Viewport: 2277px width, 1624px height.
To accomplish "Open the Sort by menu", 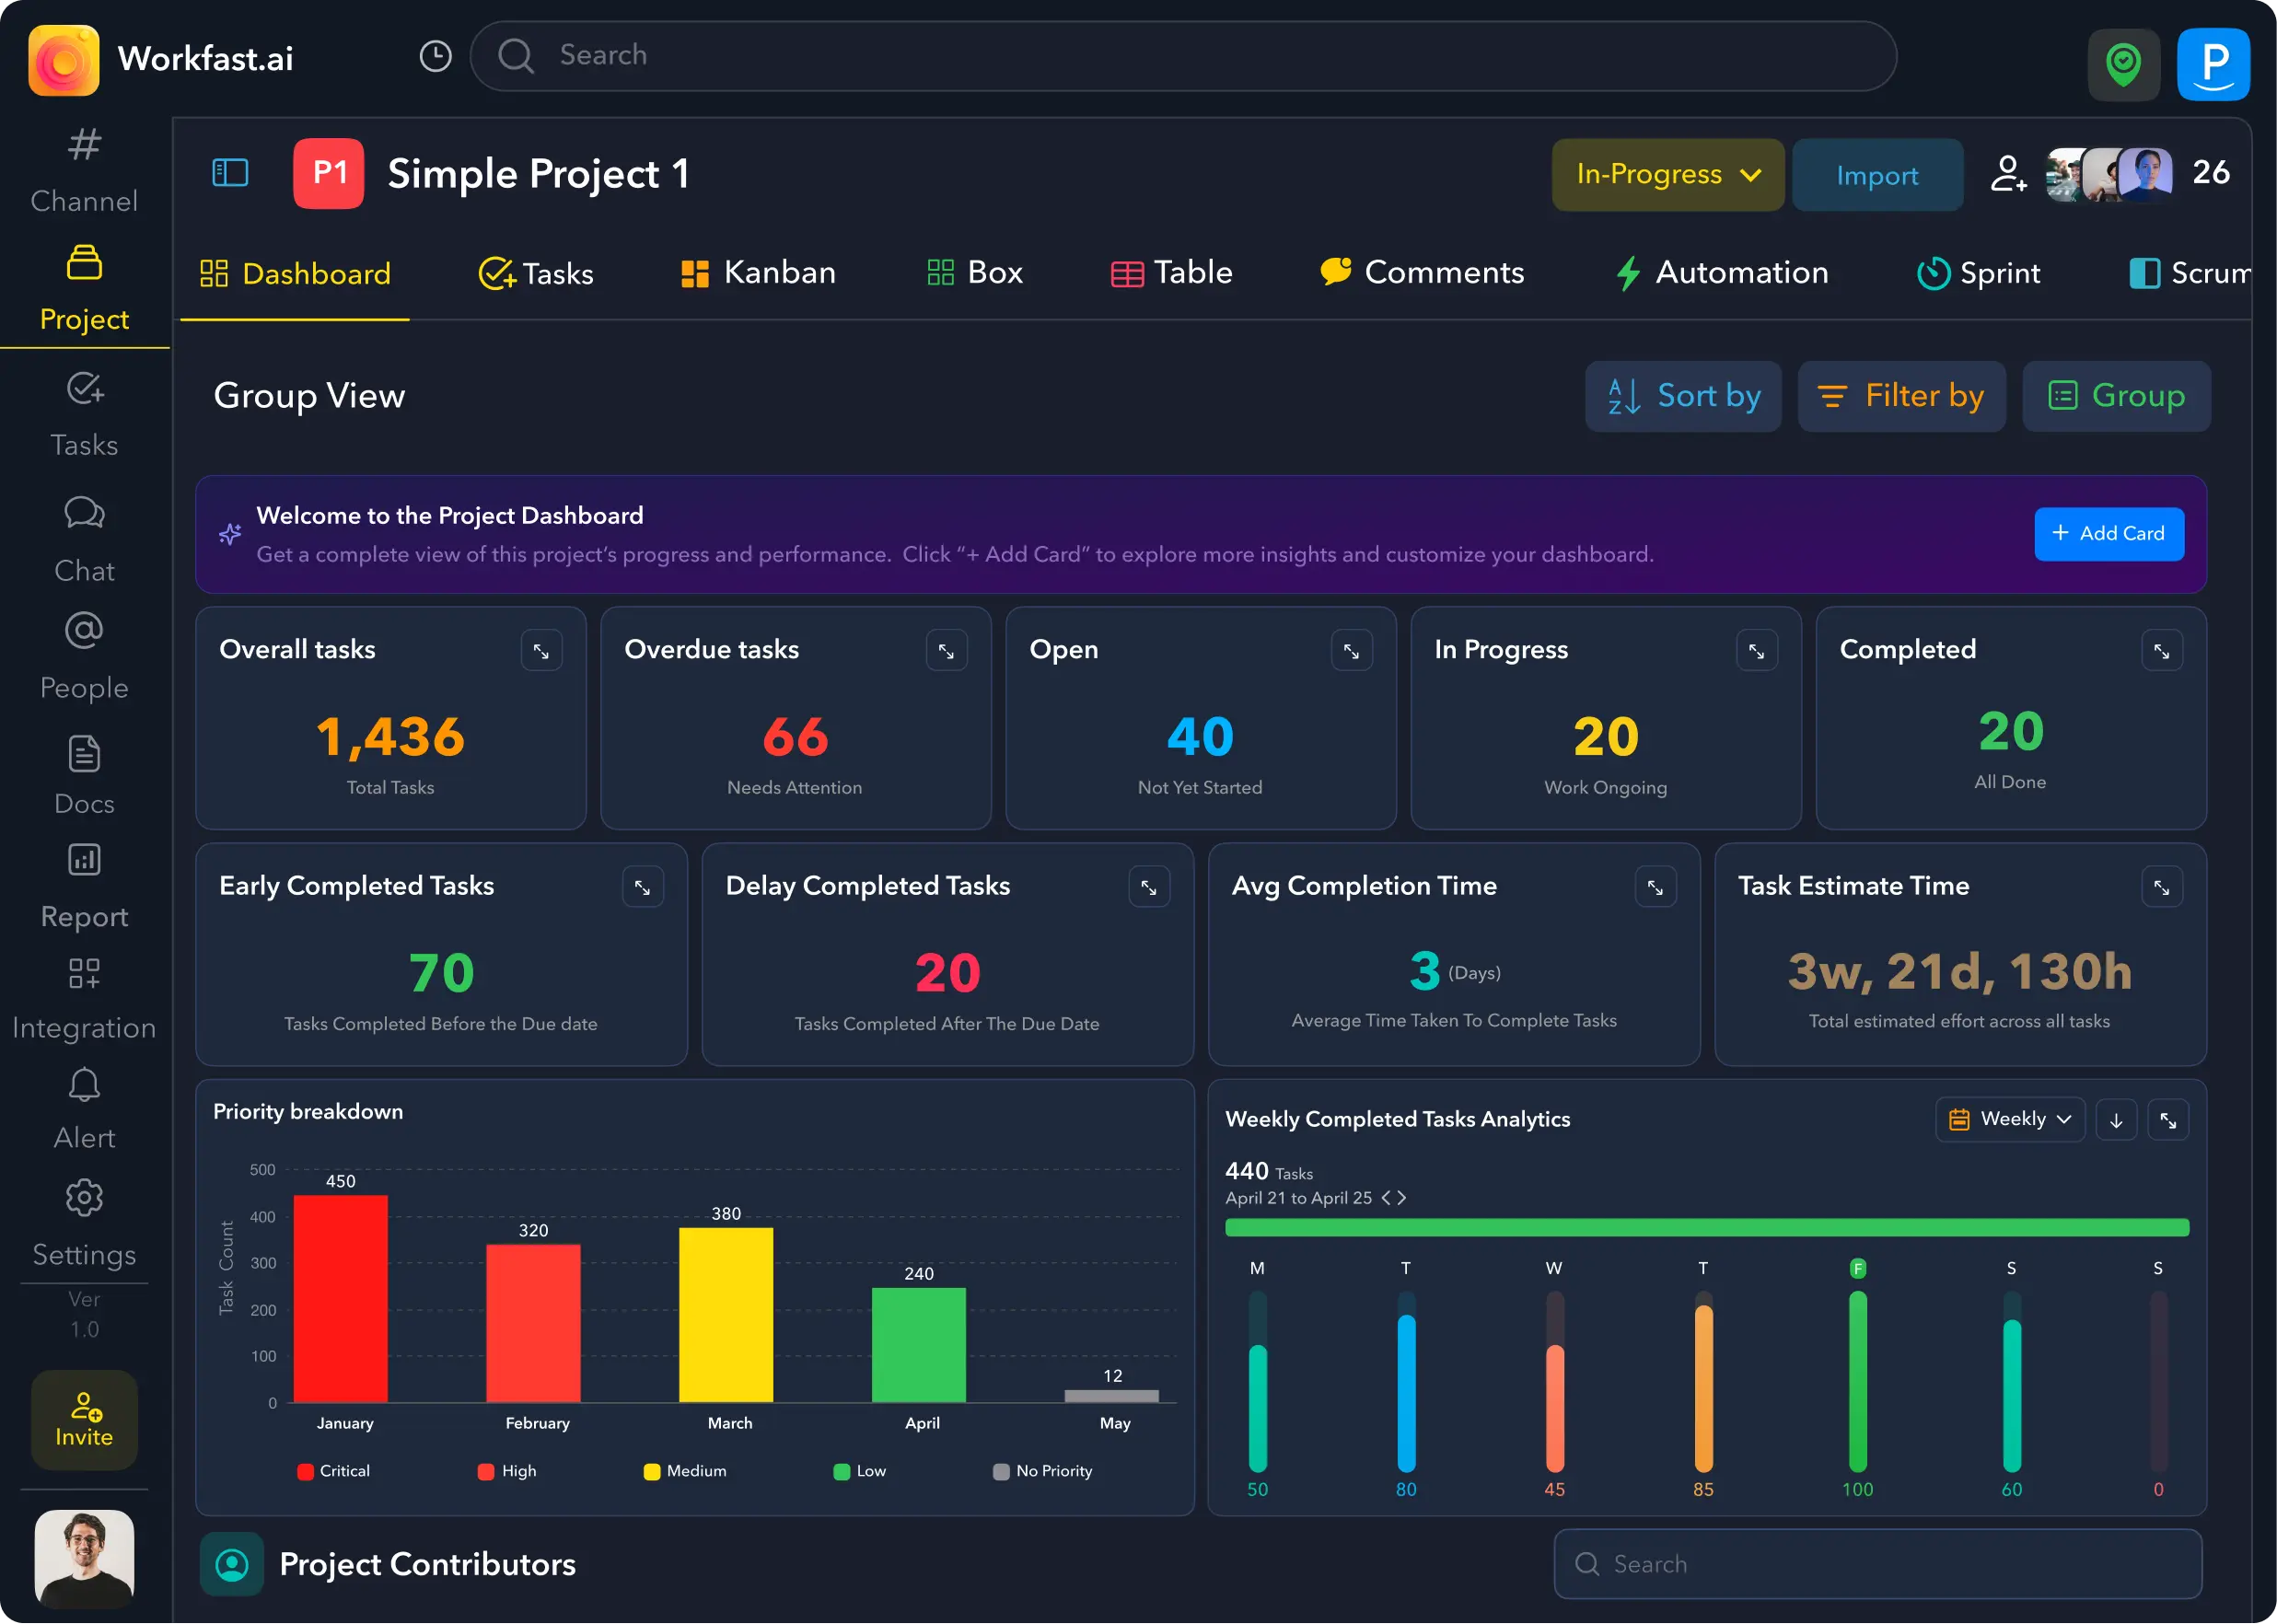I will point(1683,396).
